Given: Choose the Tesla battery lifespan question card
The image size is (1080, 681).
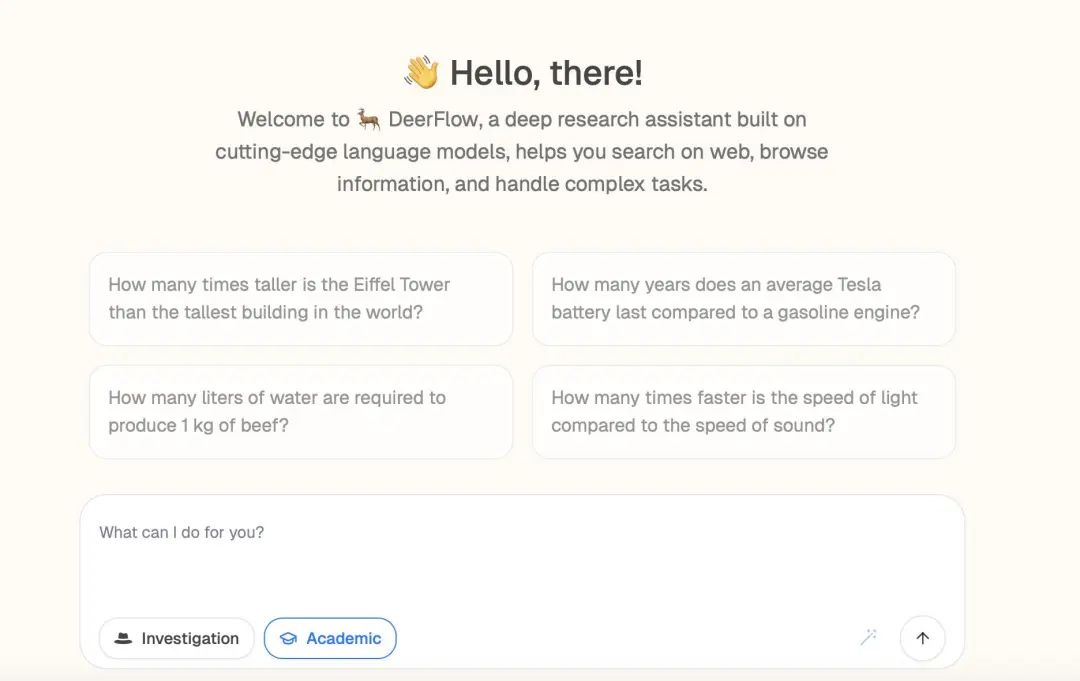Looking at the screenshot, I should [x=744, y=299].
